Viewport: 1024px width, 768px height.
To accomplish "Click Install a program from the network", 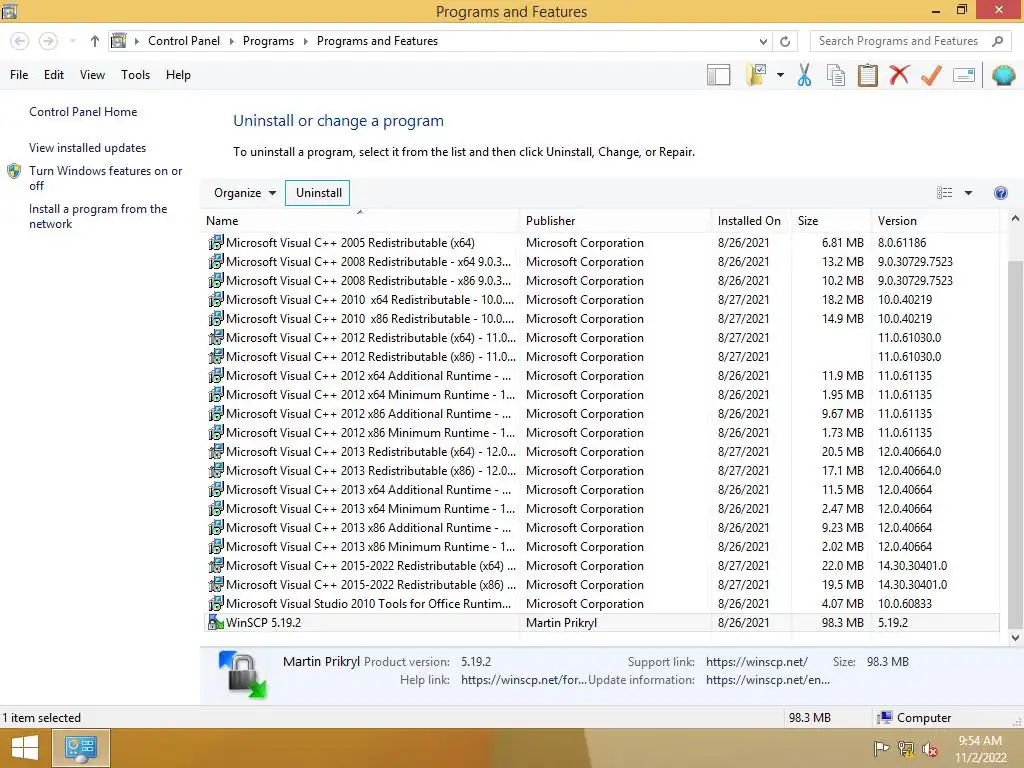I will tap(98, 216).
